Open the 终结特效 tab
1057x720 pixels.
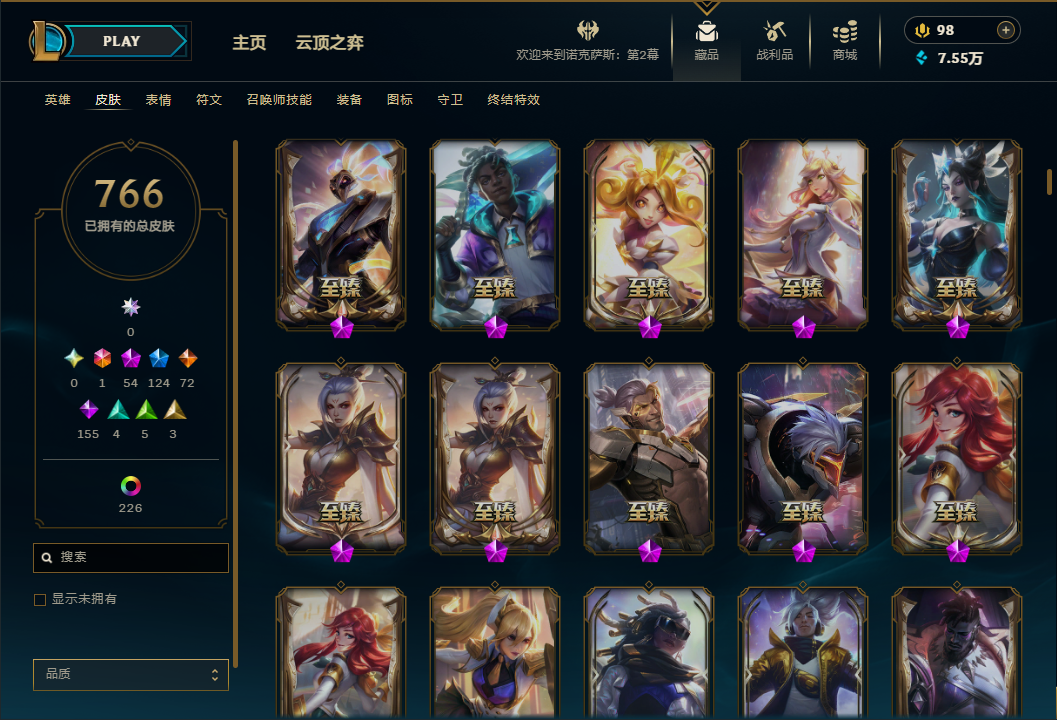514,100
